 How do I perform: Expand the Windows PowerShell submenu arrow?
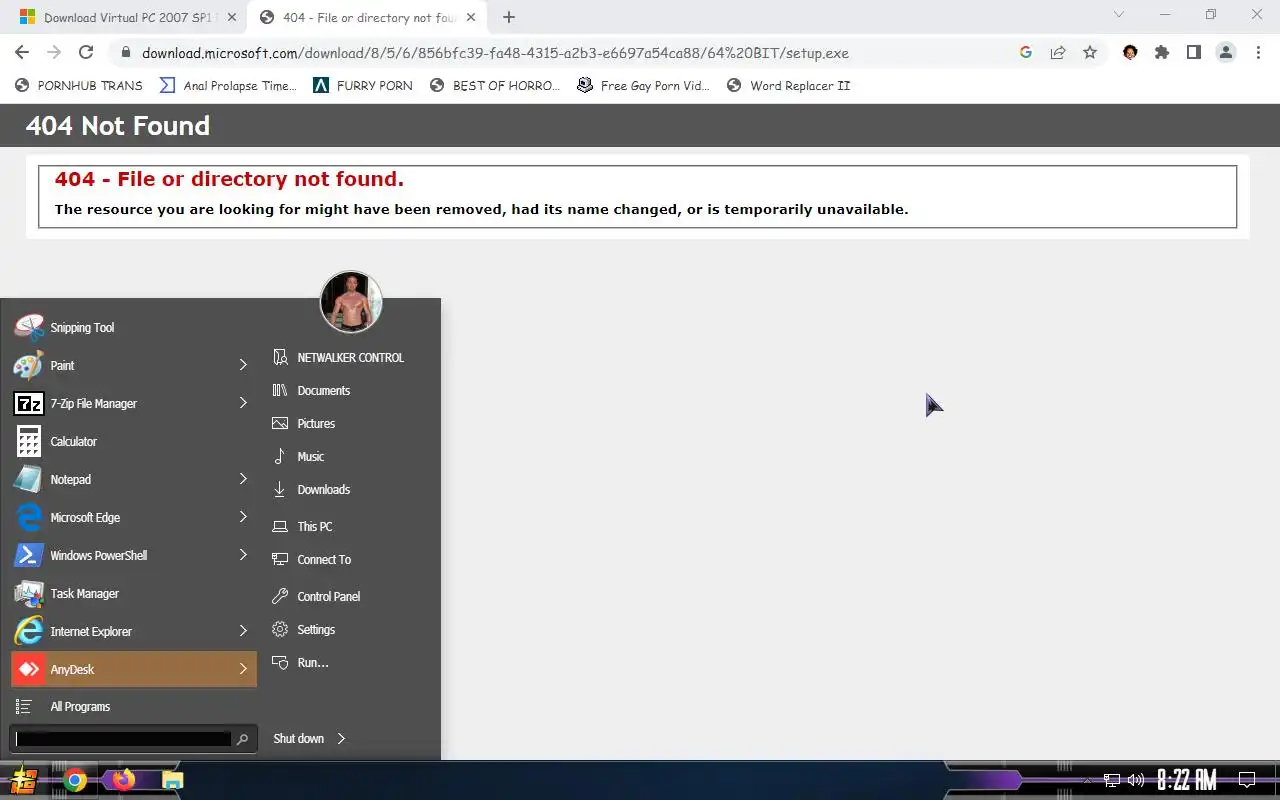pos(243,555)
